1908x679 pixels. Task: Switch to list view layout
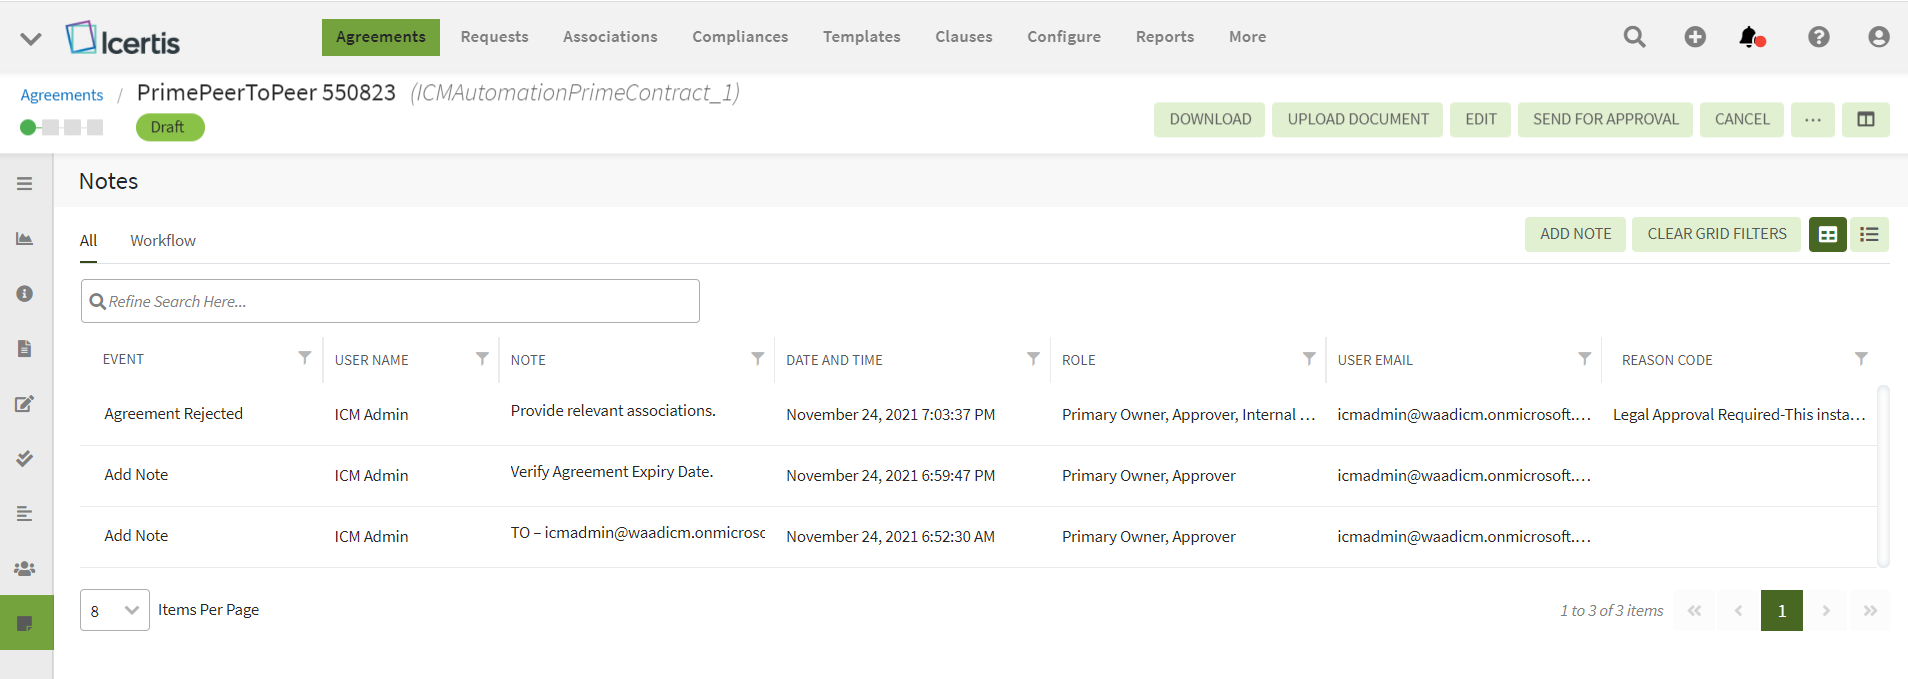(1868, 234)
